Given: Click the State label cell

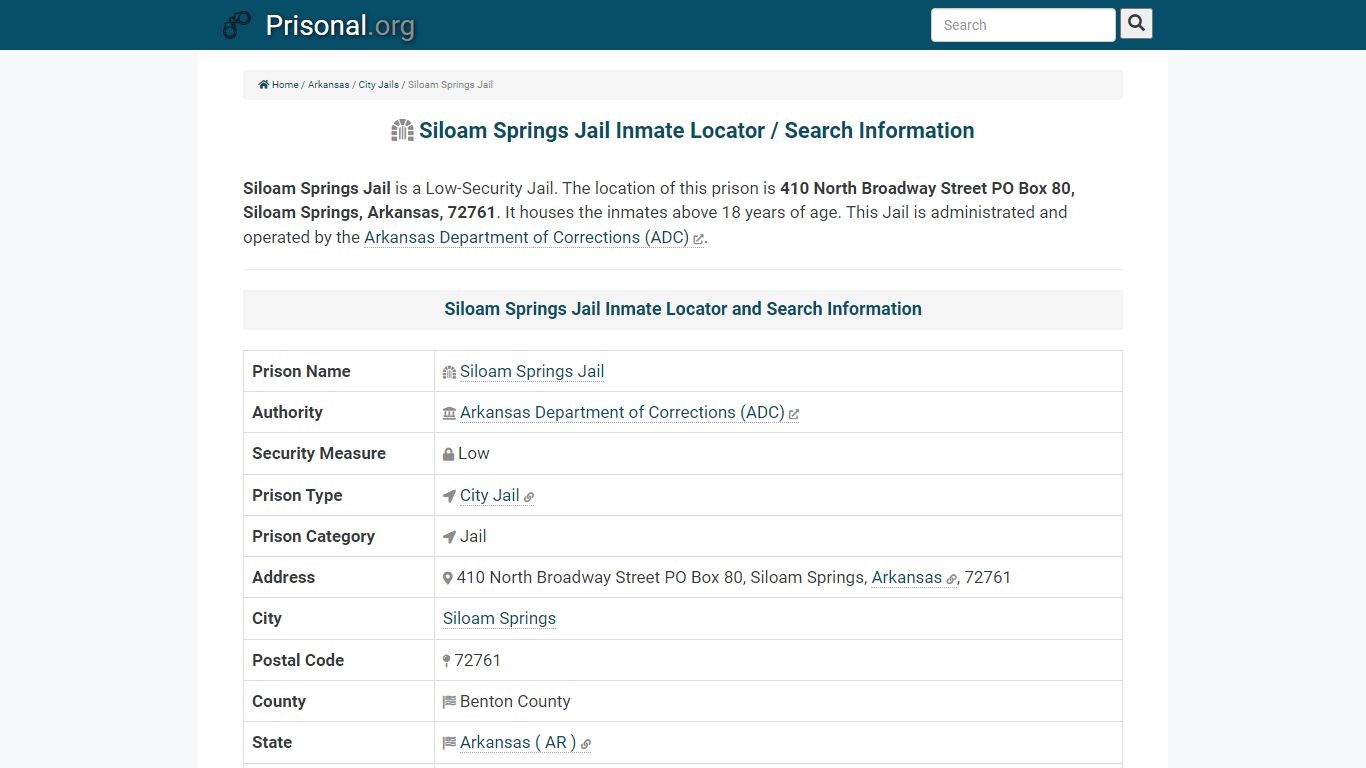Looking at the screenshot, I should coord(339,742).
